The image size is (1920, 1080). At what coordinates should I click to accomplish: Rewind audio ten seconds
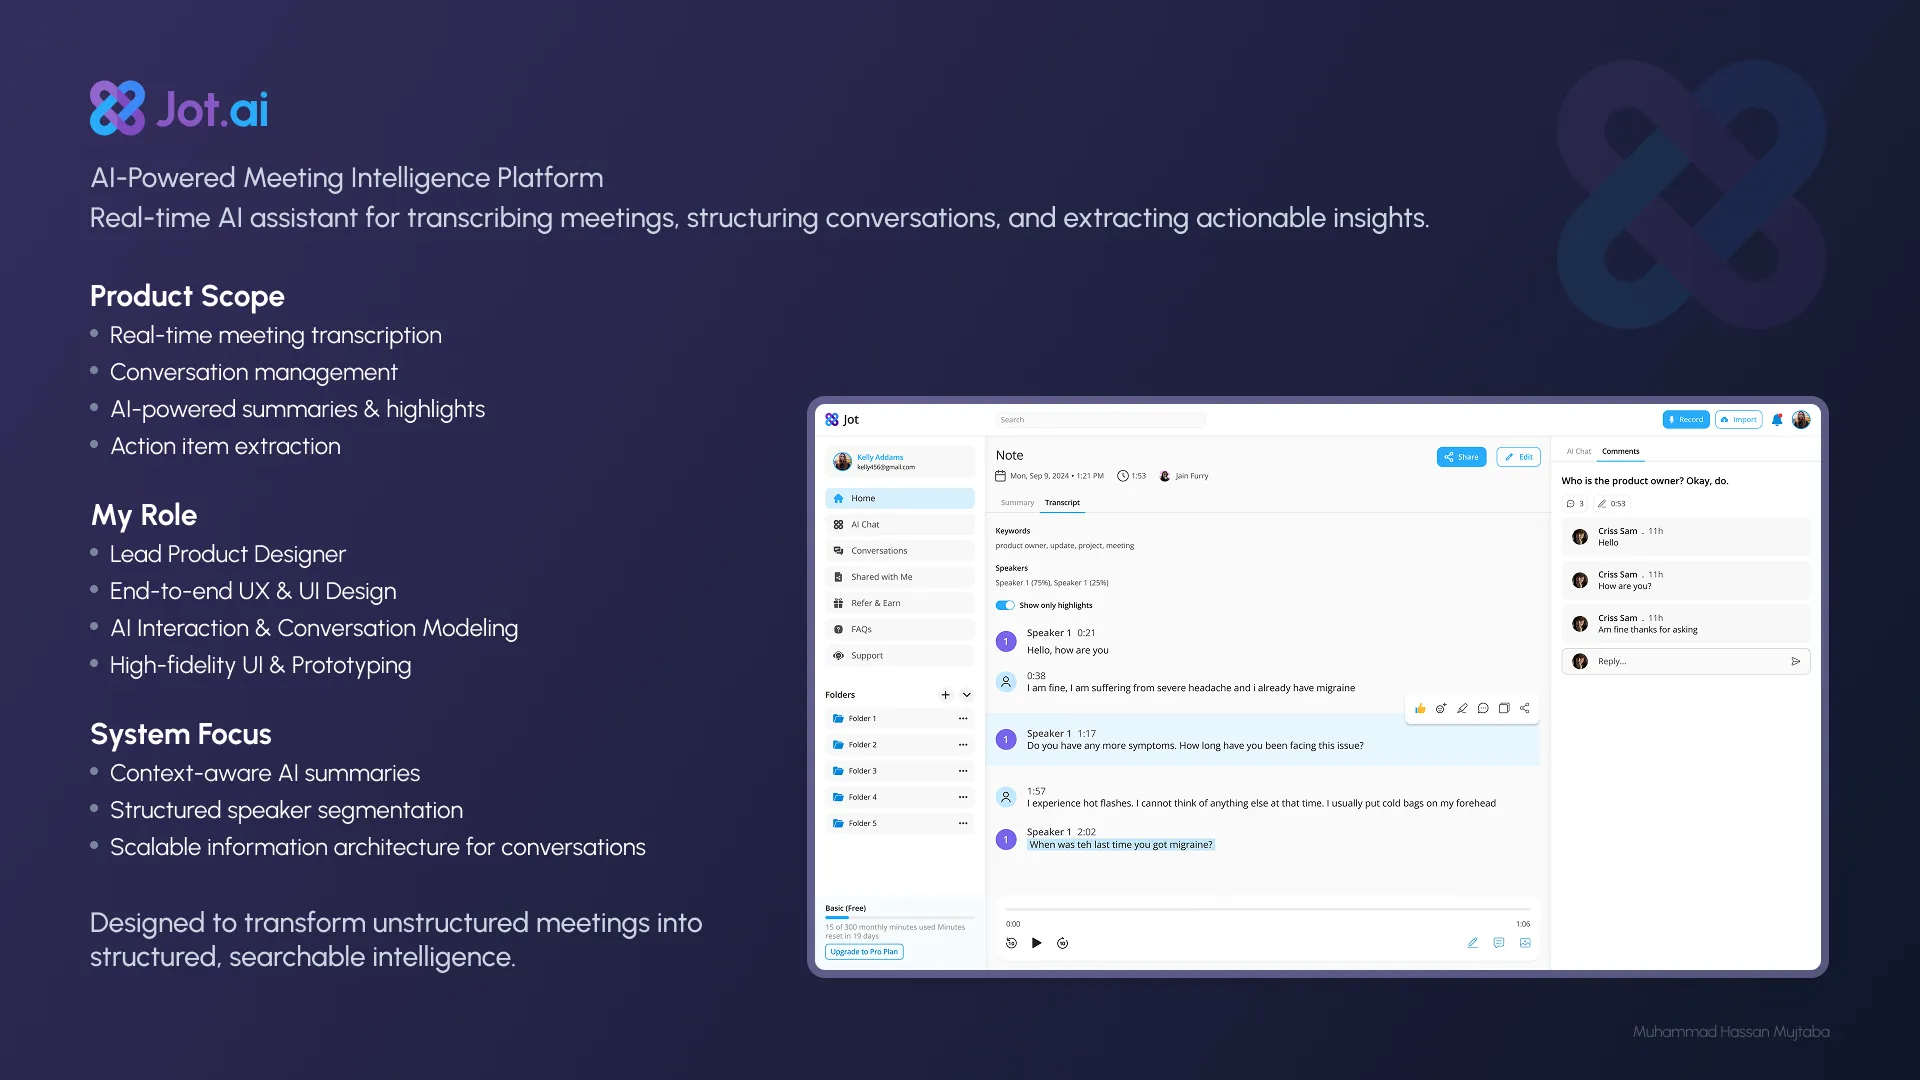[1011, 943]
